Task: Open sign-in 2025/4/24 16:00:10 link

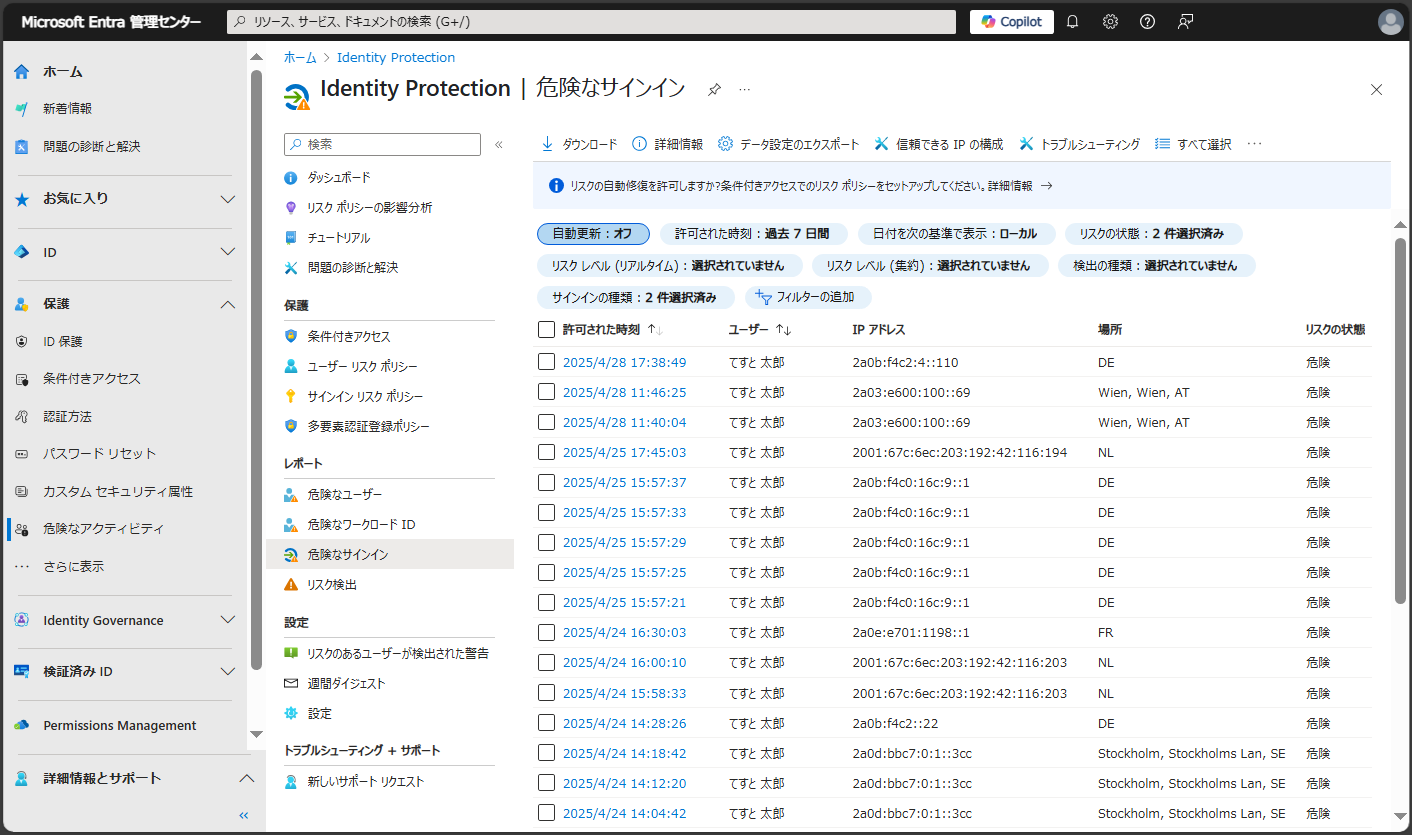Action: coord(624,662)
